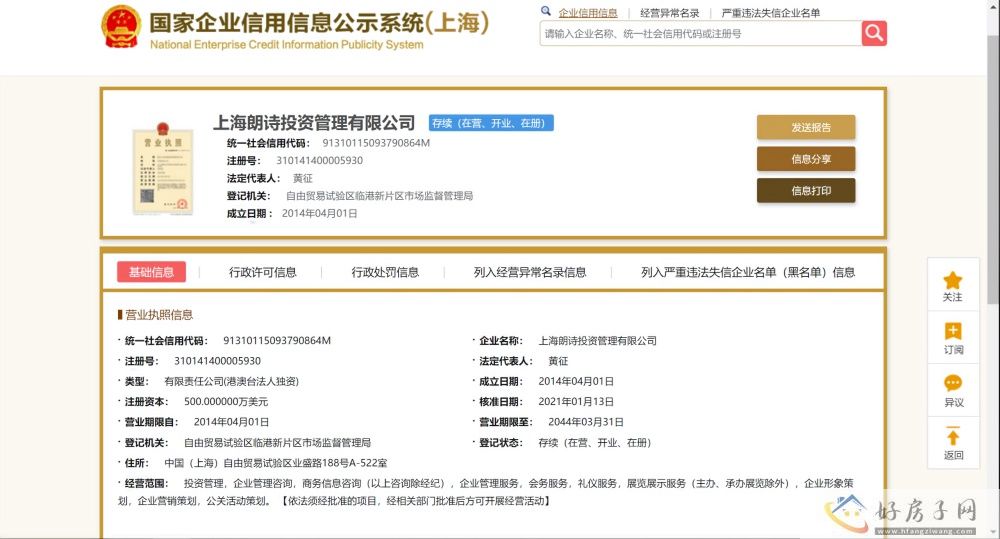Click the 订阅 subscribe plus icon
The image size is (1000, 539).
[953, 332]
